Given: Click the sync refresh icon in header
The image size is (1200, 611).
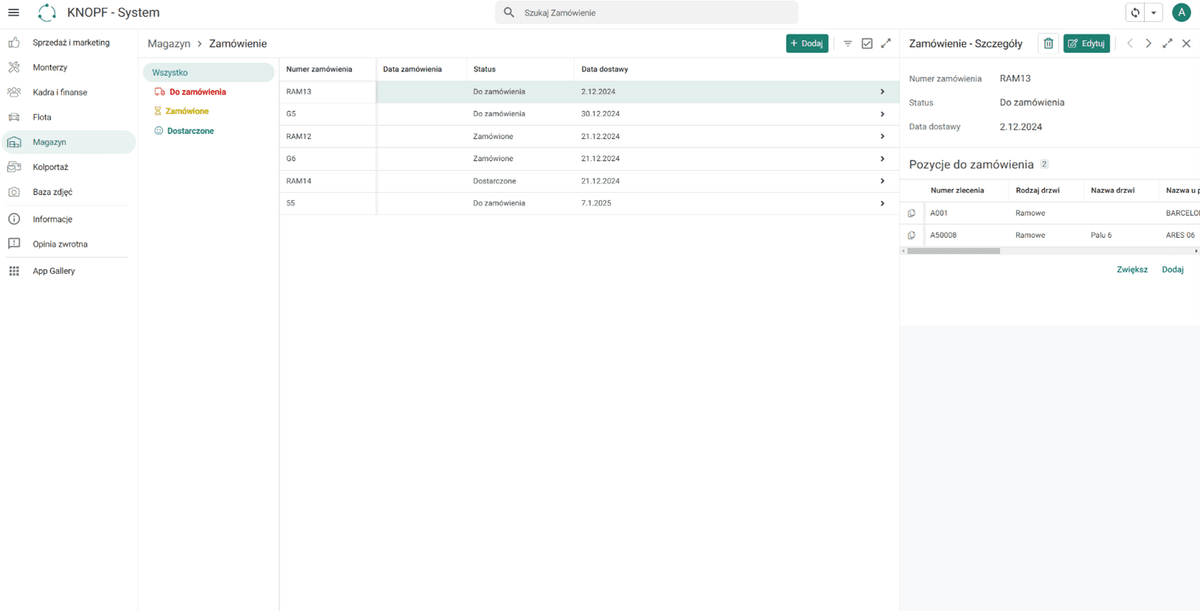Looking at the screenshot, I should pos(1135,12).
